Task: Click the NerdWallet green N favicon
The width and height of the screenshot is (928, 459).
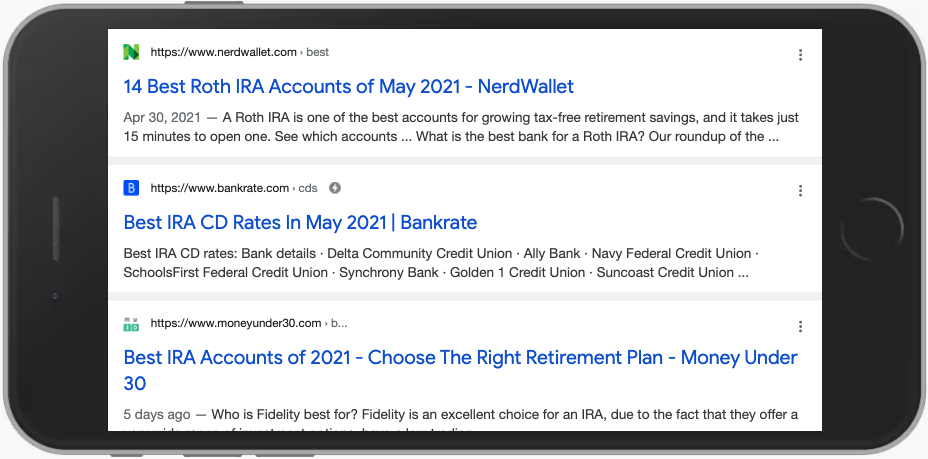Action: [131, 52]
